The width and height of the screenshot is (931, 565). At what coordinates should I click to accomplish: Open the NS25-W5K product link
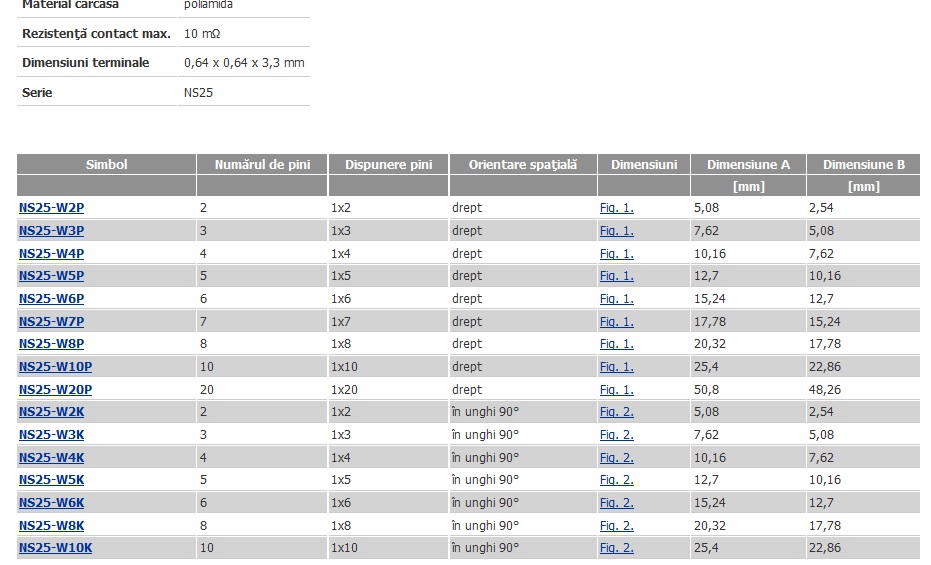(x=51, y=480)
